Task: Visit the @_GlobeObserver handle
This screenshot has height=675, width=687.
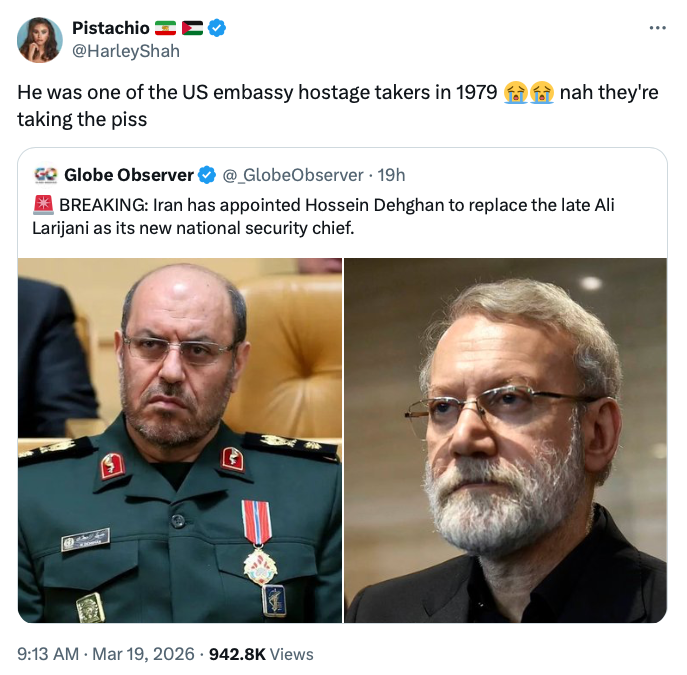Action: click(293, 175)
